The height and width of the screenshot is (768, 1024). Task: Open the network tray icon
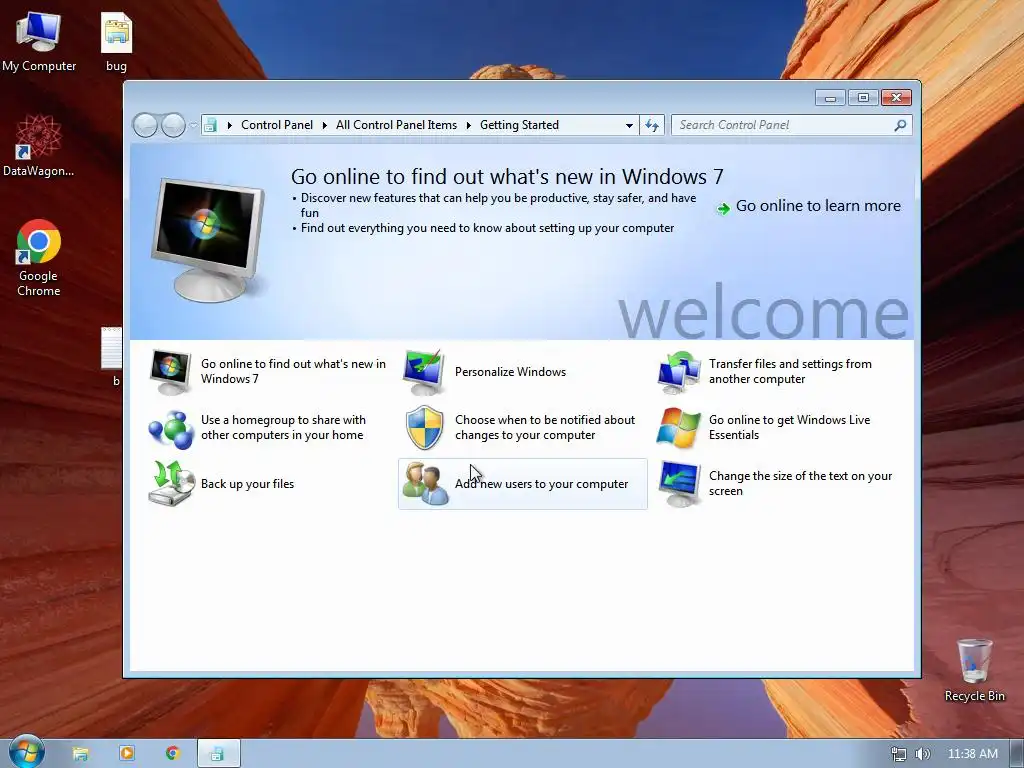[899, 754]
